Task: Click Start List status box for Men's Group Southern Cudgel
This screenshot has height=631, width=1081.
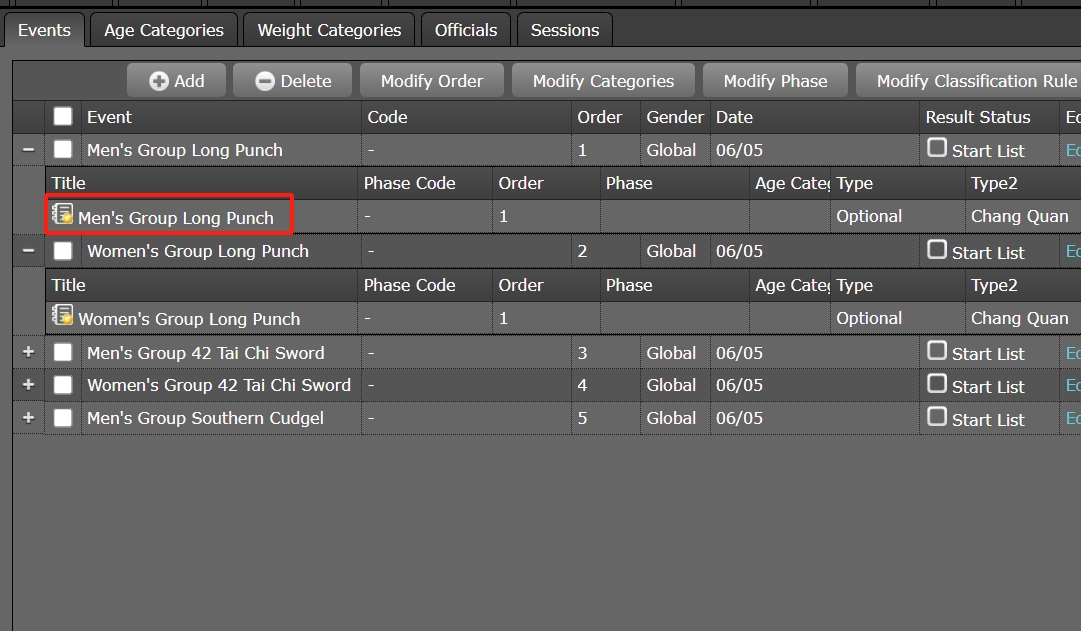Action: click(937, 416)
